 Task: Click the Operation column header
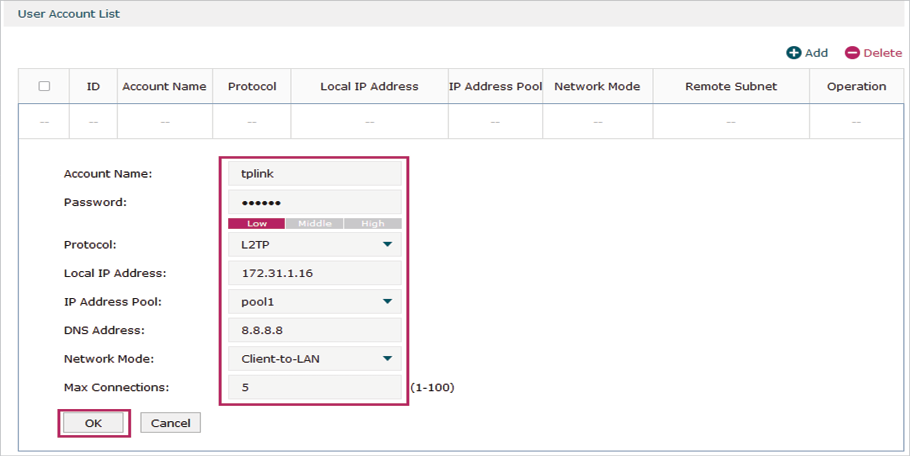click(856, 87)
